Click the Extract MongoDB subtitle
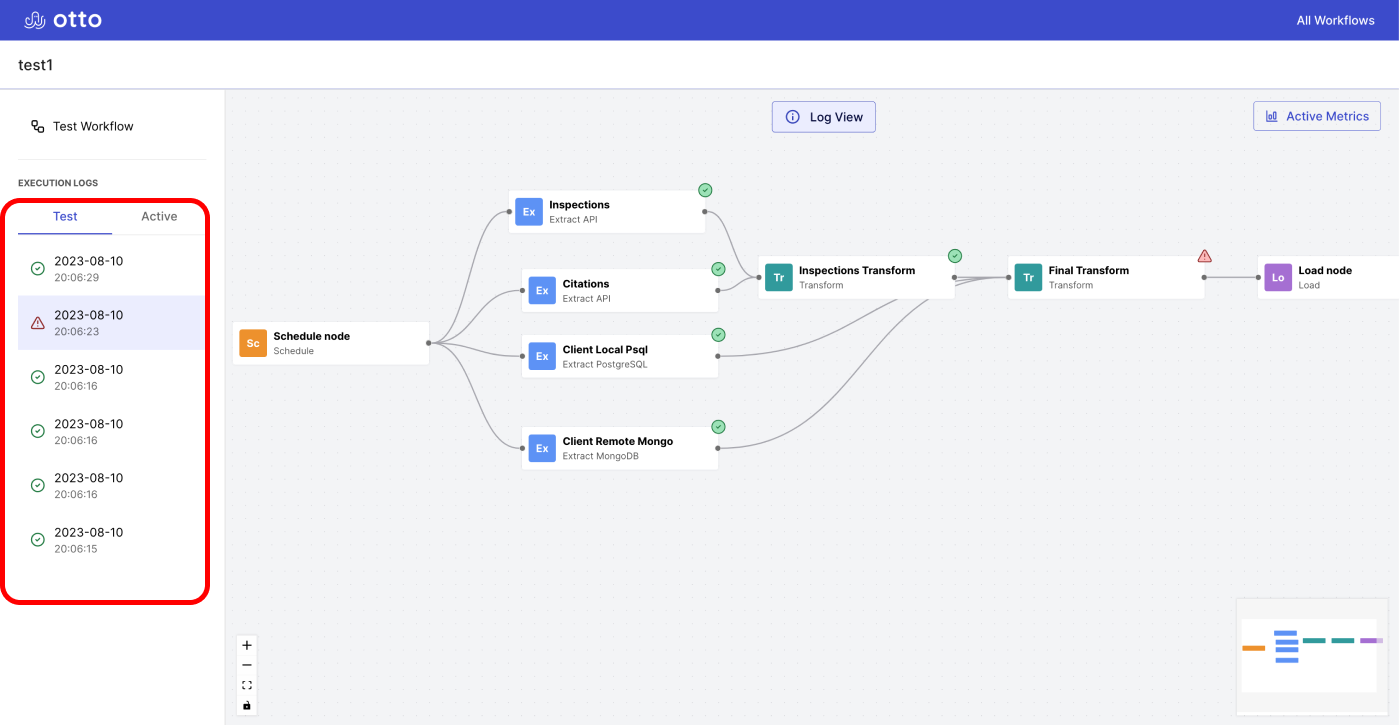This screenshot has height=725, width=1399. pyautogui.click(x=600, y=456)
